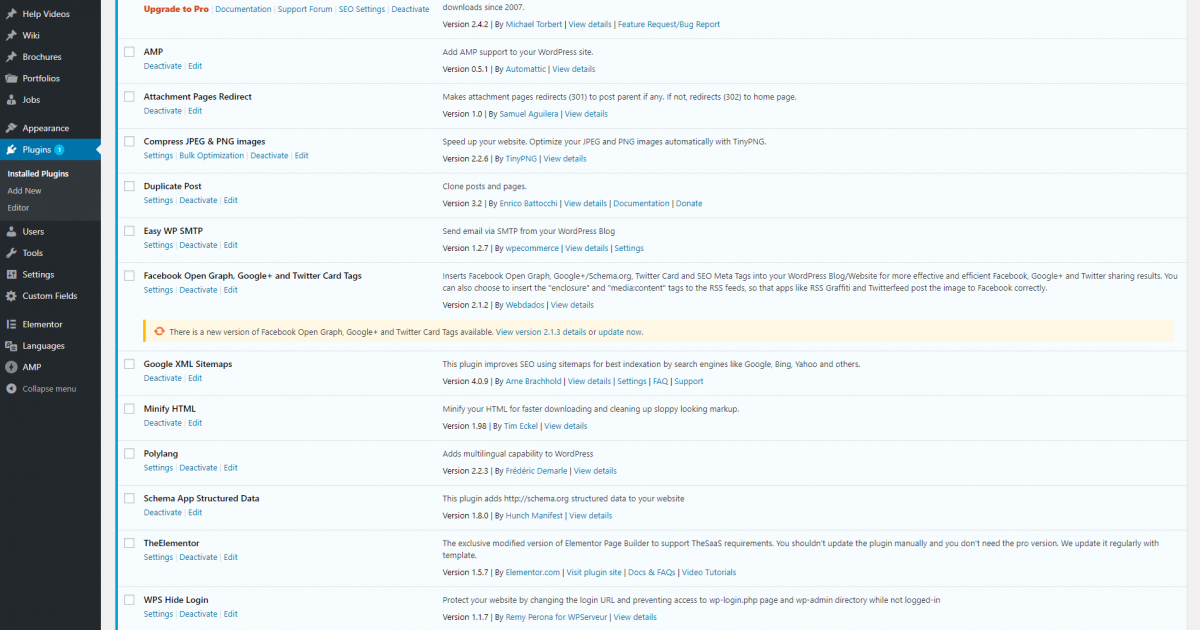Open Google XML Sitemaps FAQ link

[660, 381]
